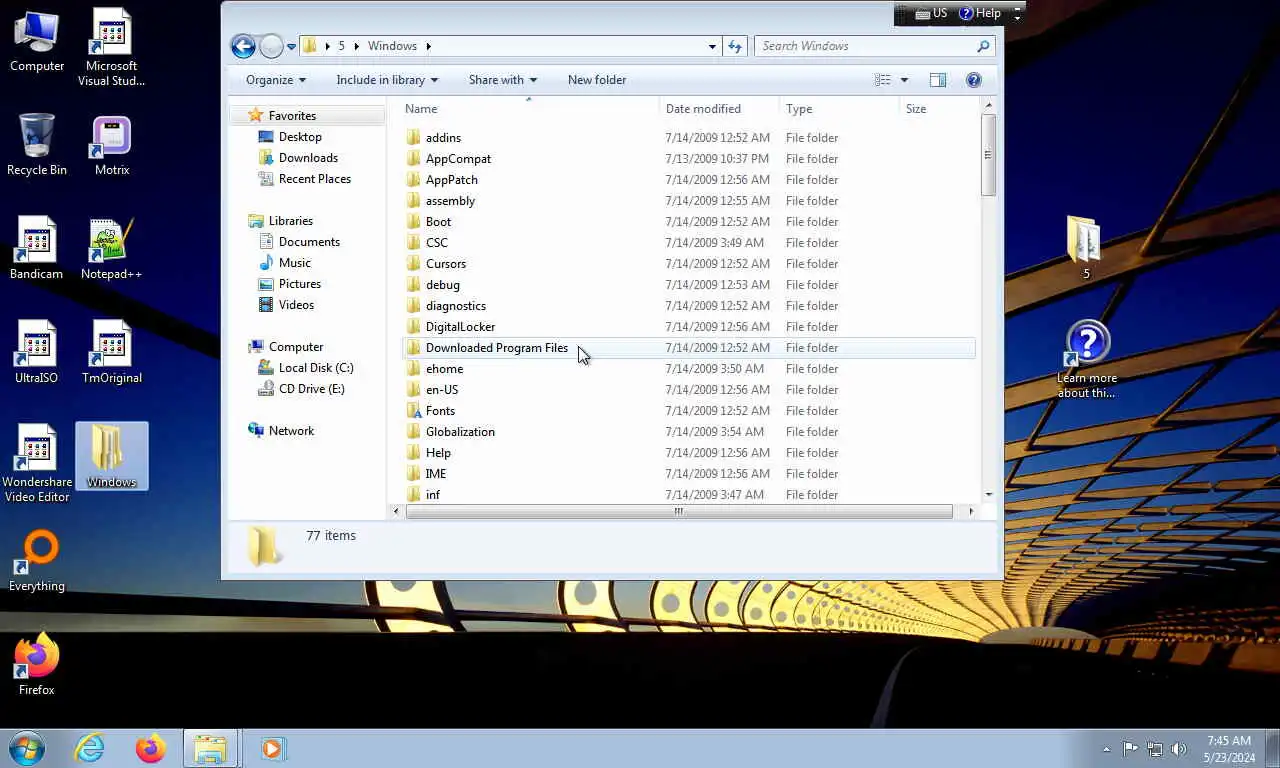This screenshot has width=1280, height=768.
Task: Select Music library in navigation pane
Action: [295, 263]
